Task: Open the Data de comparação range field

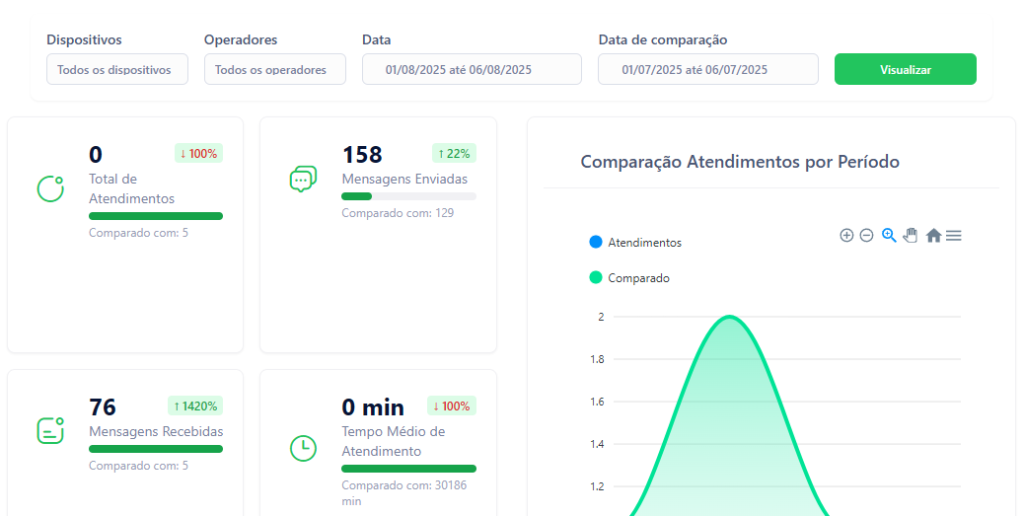Action: pyautogui.click(x=709, y=69)
